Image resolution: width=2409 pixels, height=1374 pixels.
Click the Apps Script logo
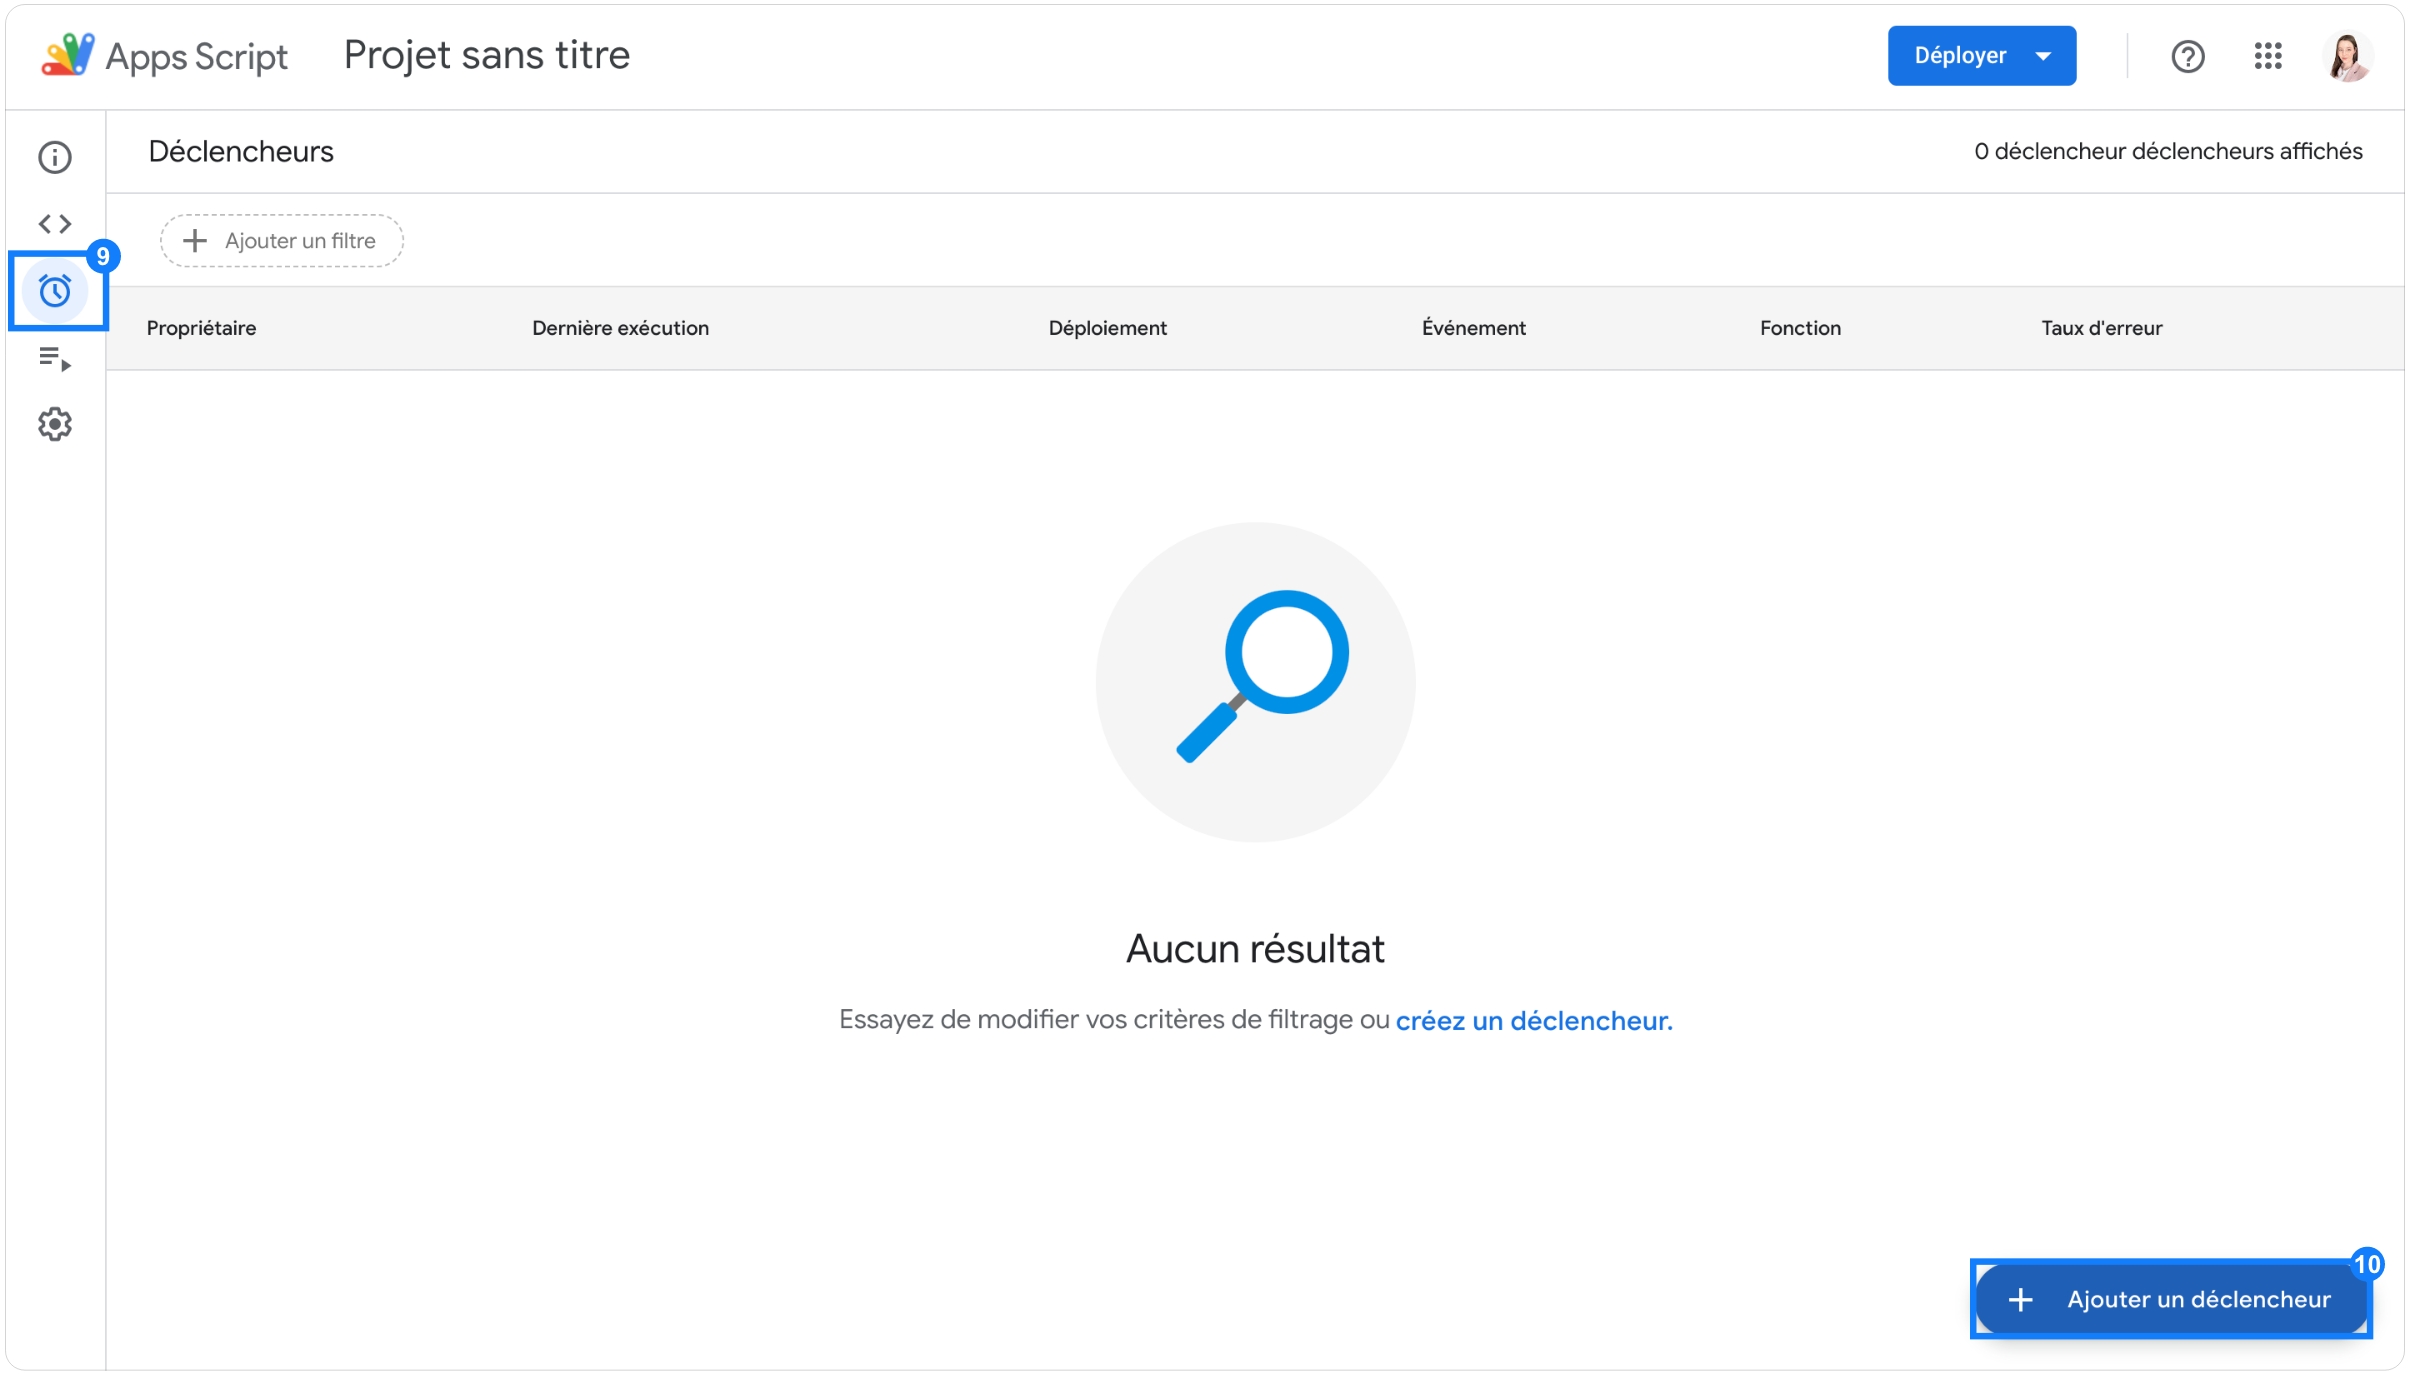pyautogui.click(x=164, y=55)
